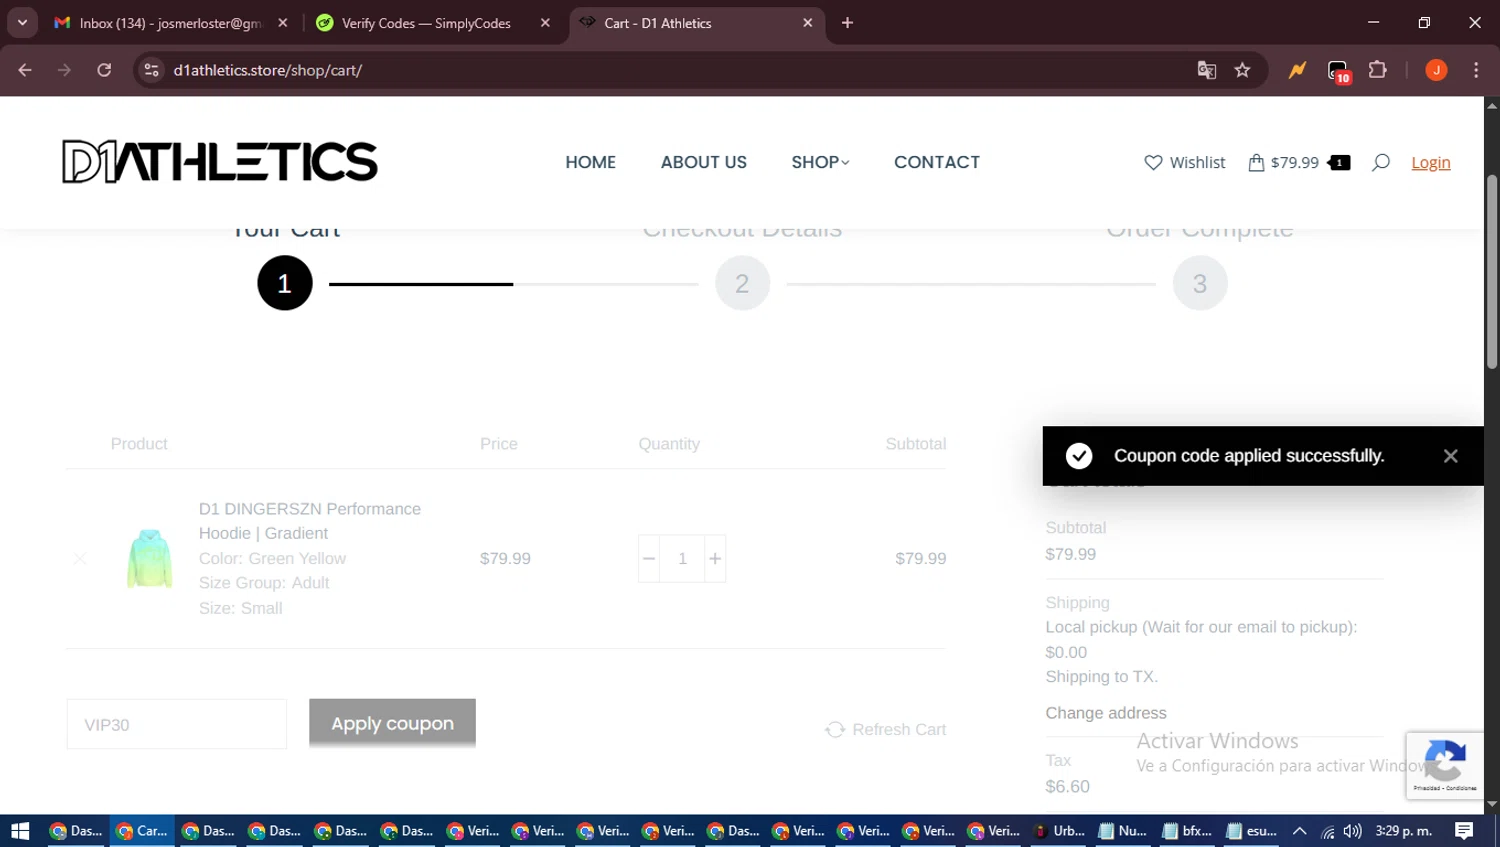This screenshot has height=847, width=1500.
Task: Click the orange lightning extension icon
Action: (1297, 70)
